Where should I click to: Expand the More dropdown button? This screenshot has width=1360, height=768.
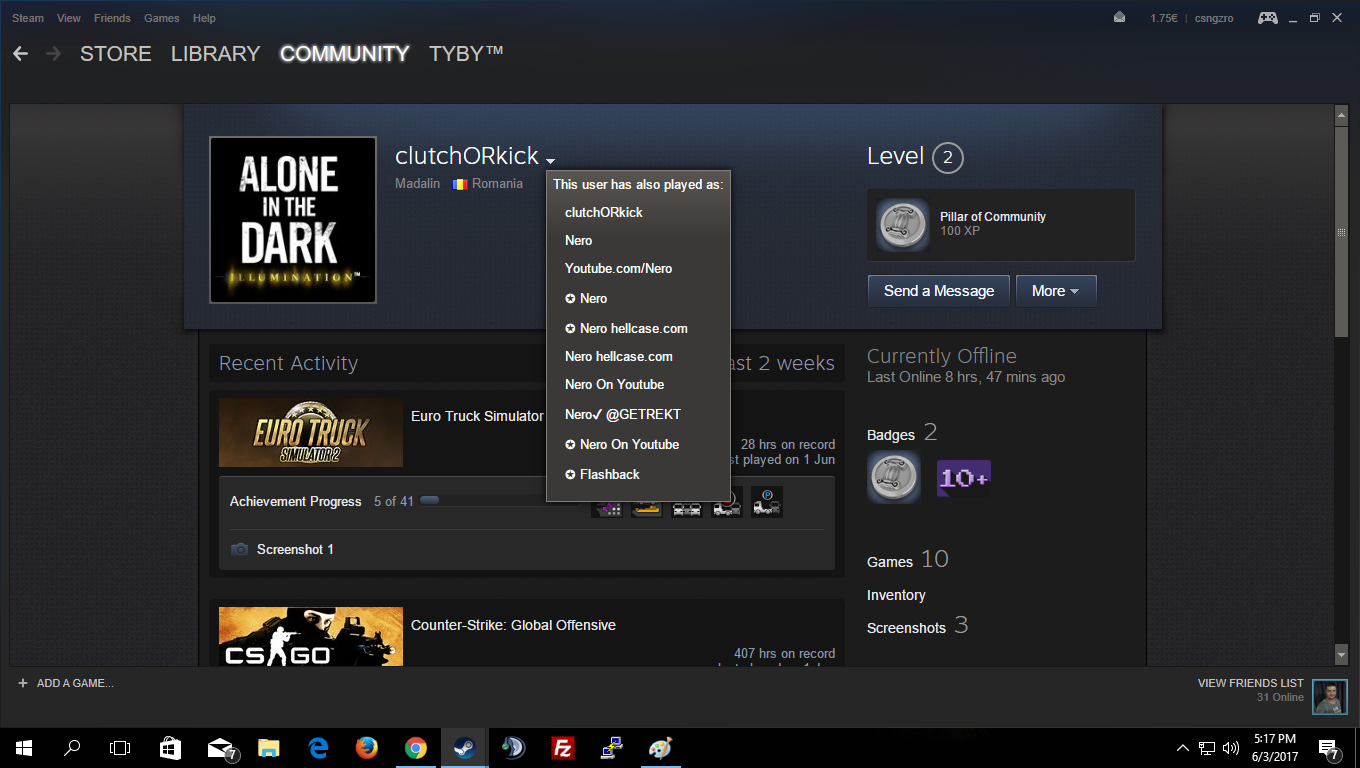[x=1056, y=291]
